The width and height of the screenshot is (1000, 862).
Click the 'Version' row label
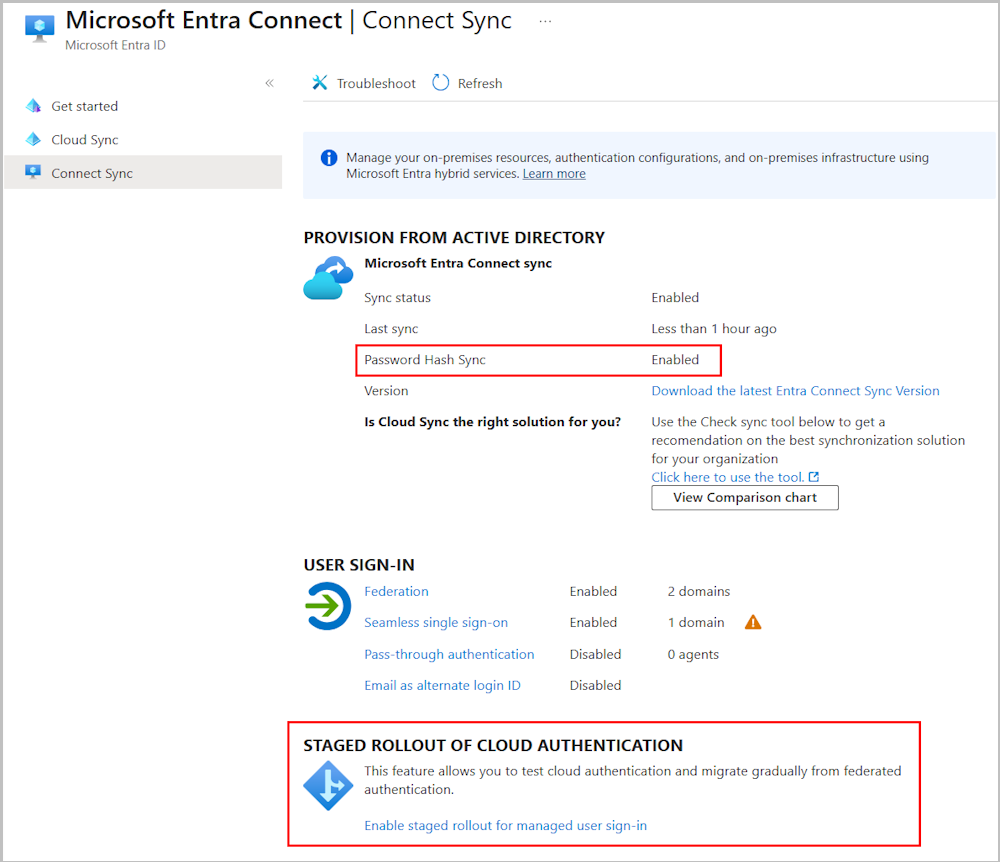(386, 391)
